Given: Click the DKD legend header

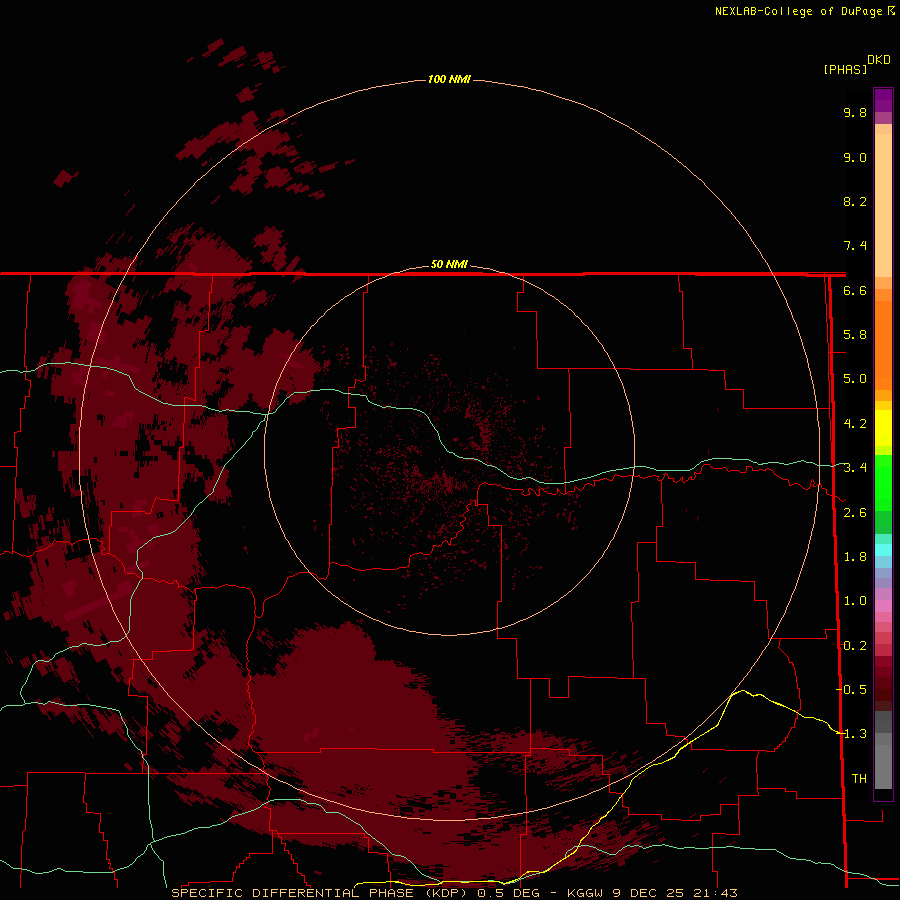Looking at the screenshot, I should point(879,60).
